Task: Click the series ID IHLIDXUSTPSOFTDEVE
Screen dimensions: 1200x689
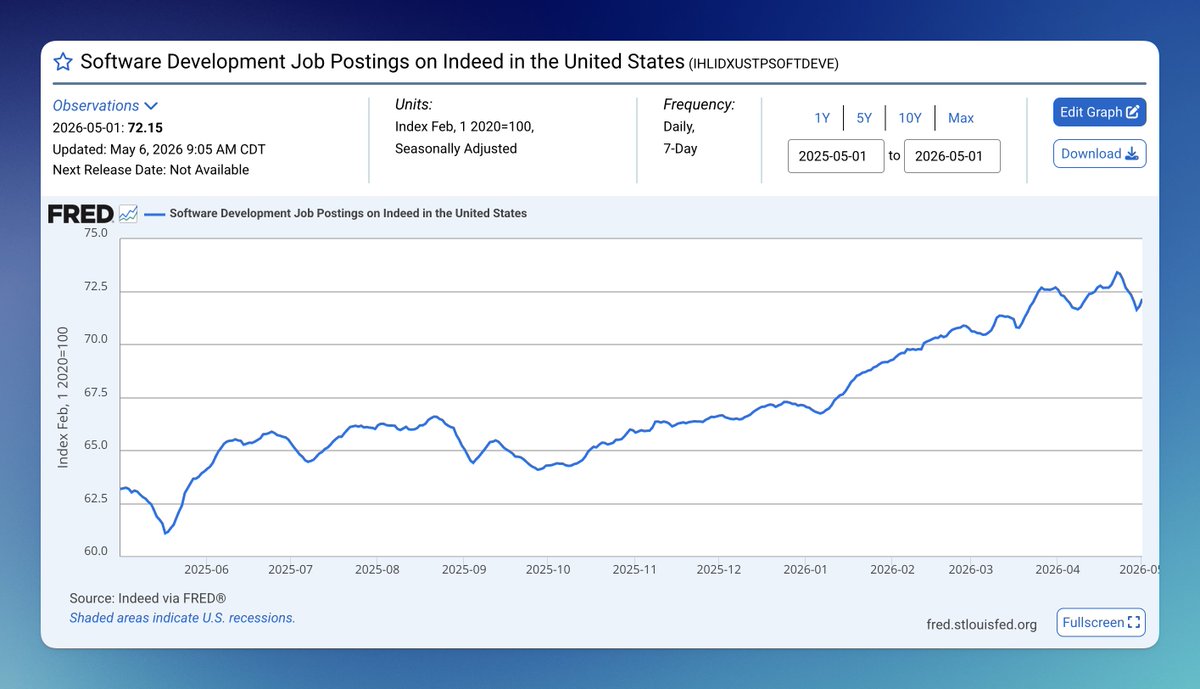Action: click(764, 64)
